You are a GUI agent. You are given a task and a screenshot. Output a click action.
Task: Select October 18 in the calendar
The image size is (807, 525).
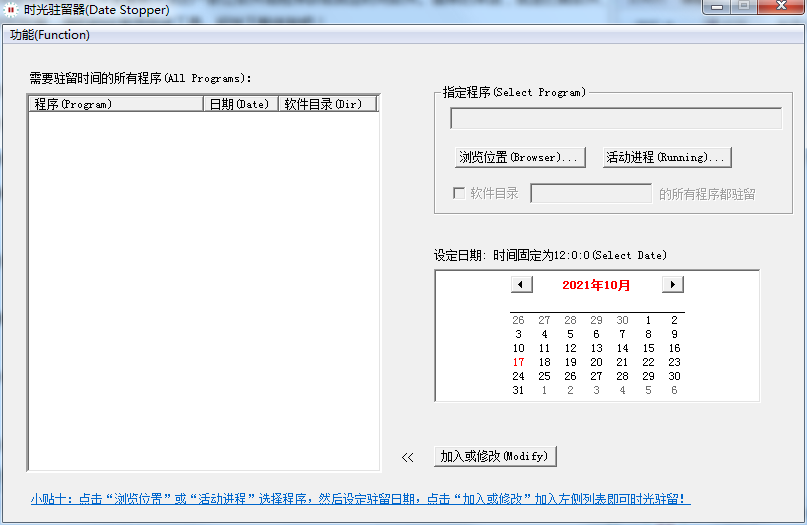[x=545, y=362]
